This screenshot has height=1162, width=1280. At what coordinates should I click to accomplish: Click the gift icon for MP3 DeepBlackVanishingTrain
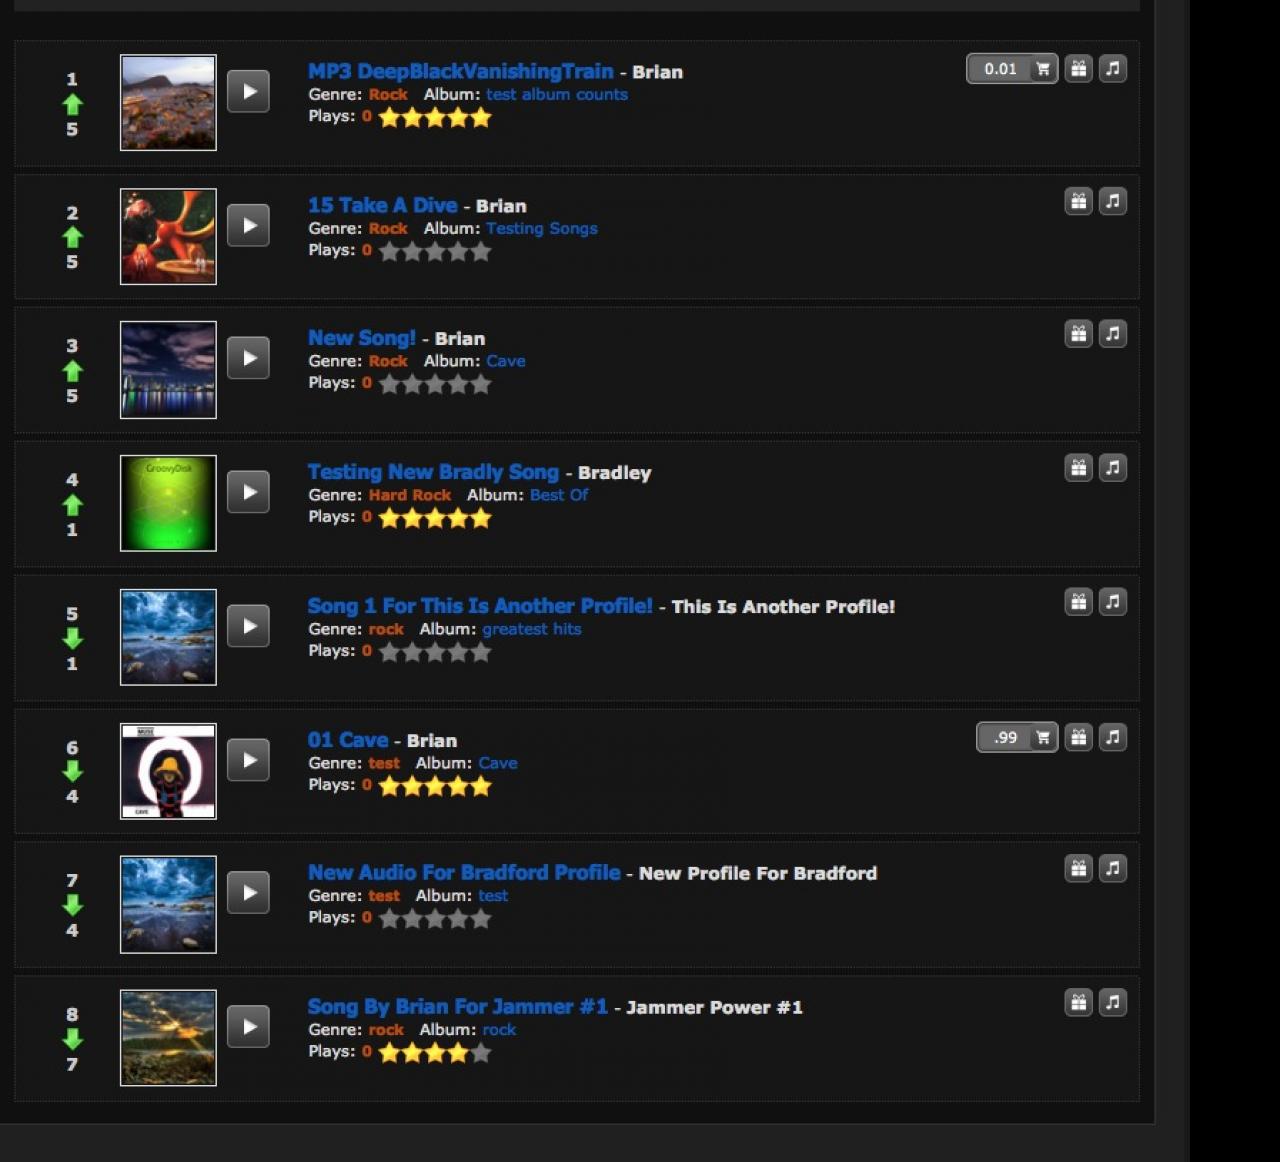click(1078, 69)
